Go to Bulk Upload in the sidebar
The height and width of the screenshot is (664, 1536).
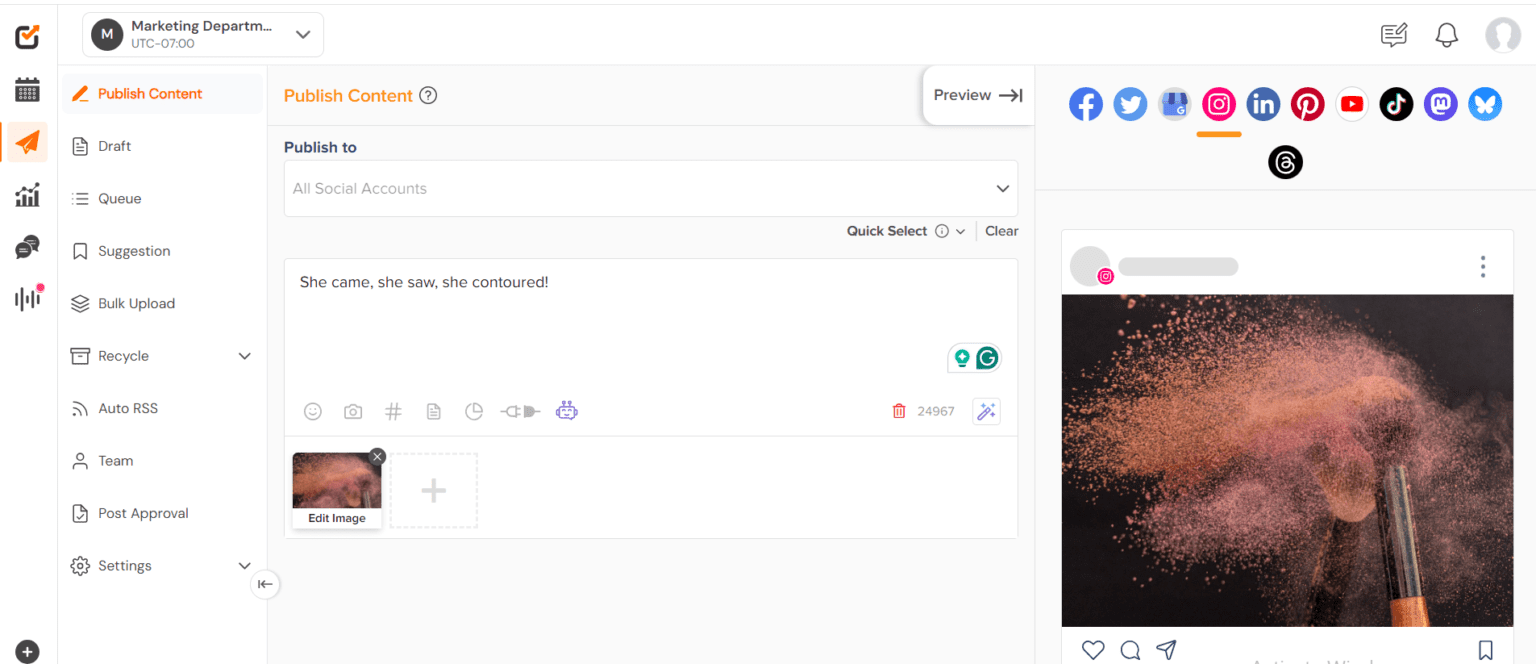pyautogui.click(x=134, y=303)
